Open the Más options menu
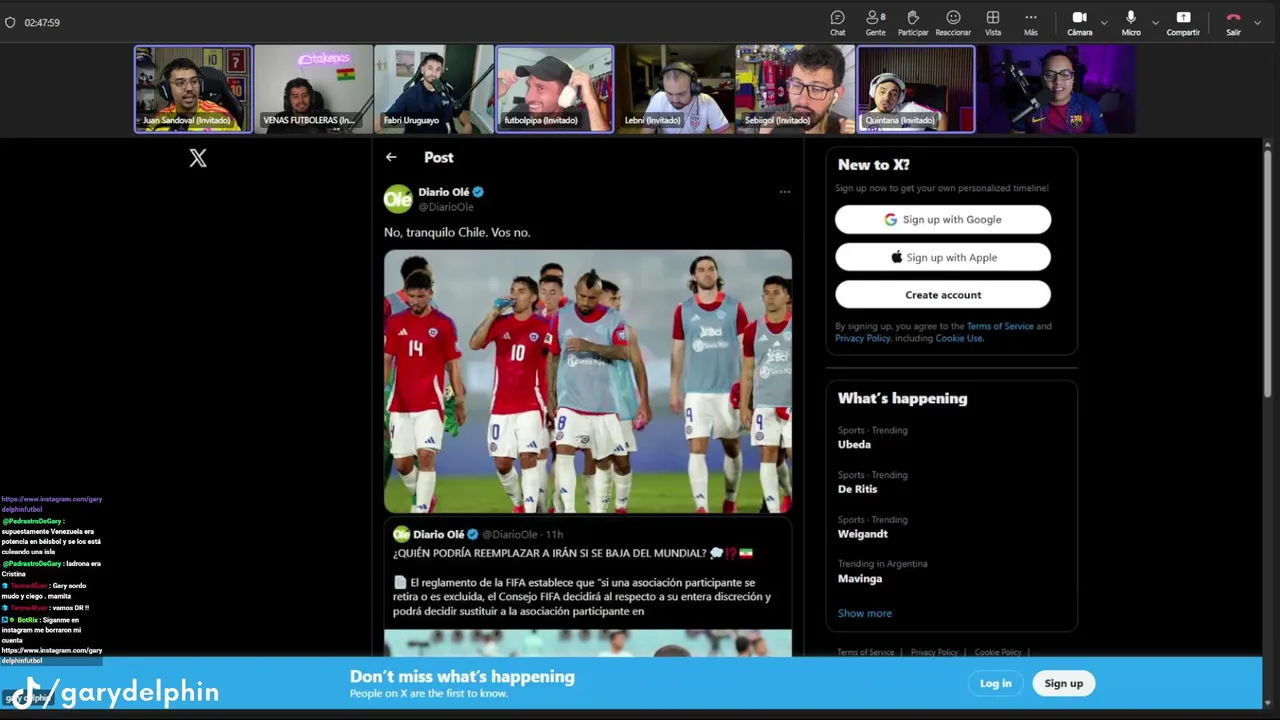Image resolution: width=1280 pixels, height=720 pixels. 1030,22
